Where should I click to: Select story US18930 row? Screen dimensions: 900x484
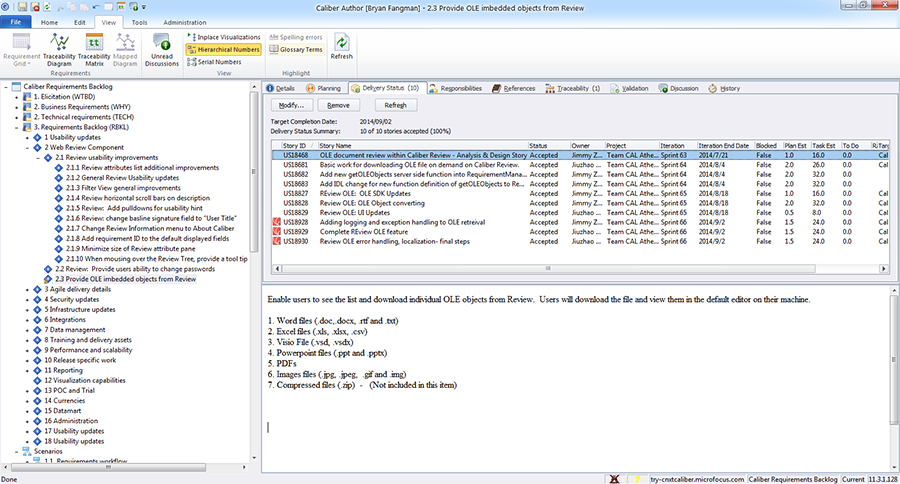(x=580, y=241)
